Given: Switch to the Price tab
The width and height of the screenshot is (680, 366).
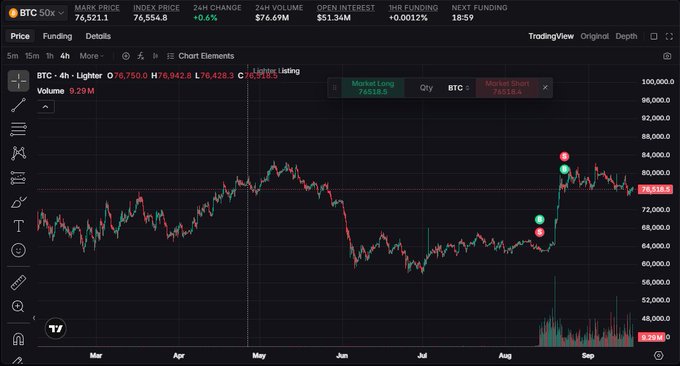Looking at the screenshot, I should (x=20, y=36).
